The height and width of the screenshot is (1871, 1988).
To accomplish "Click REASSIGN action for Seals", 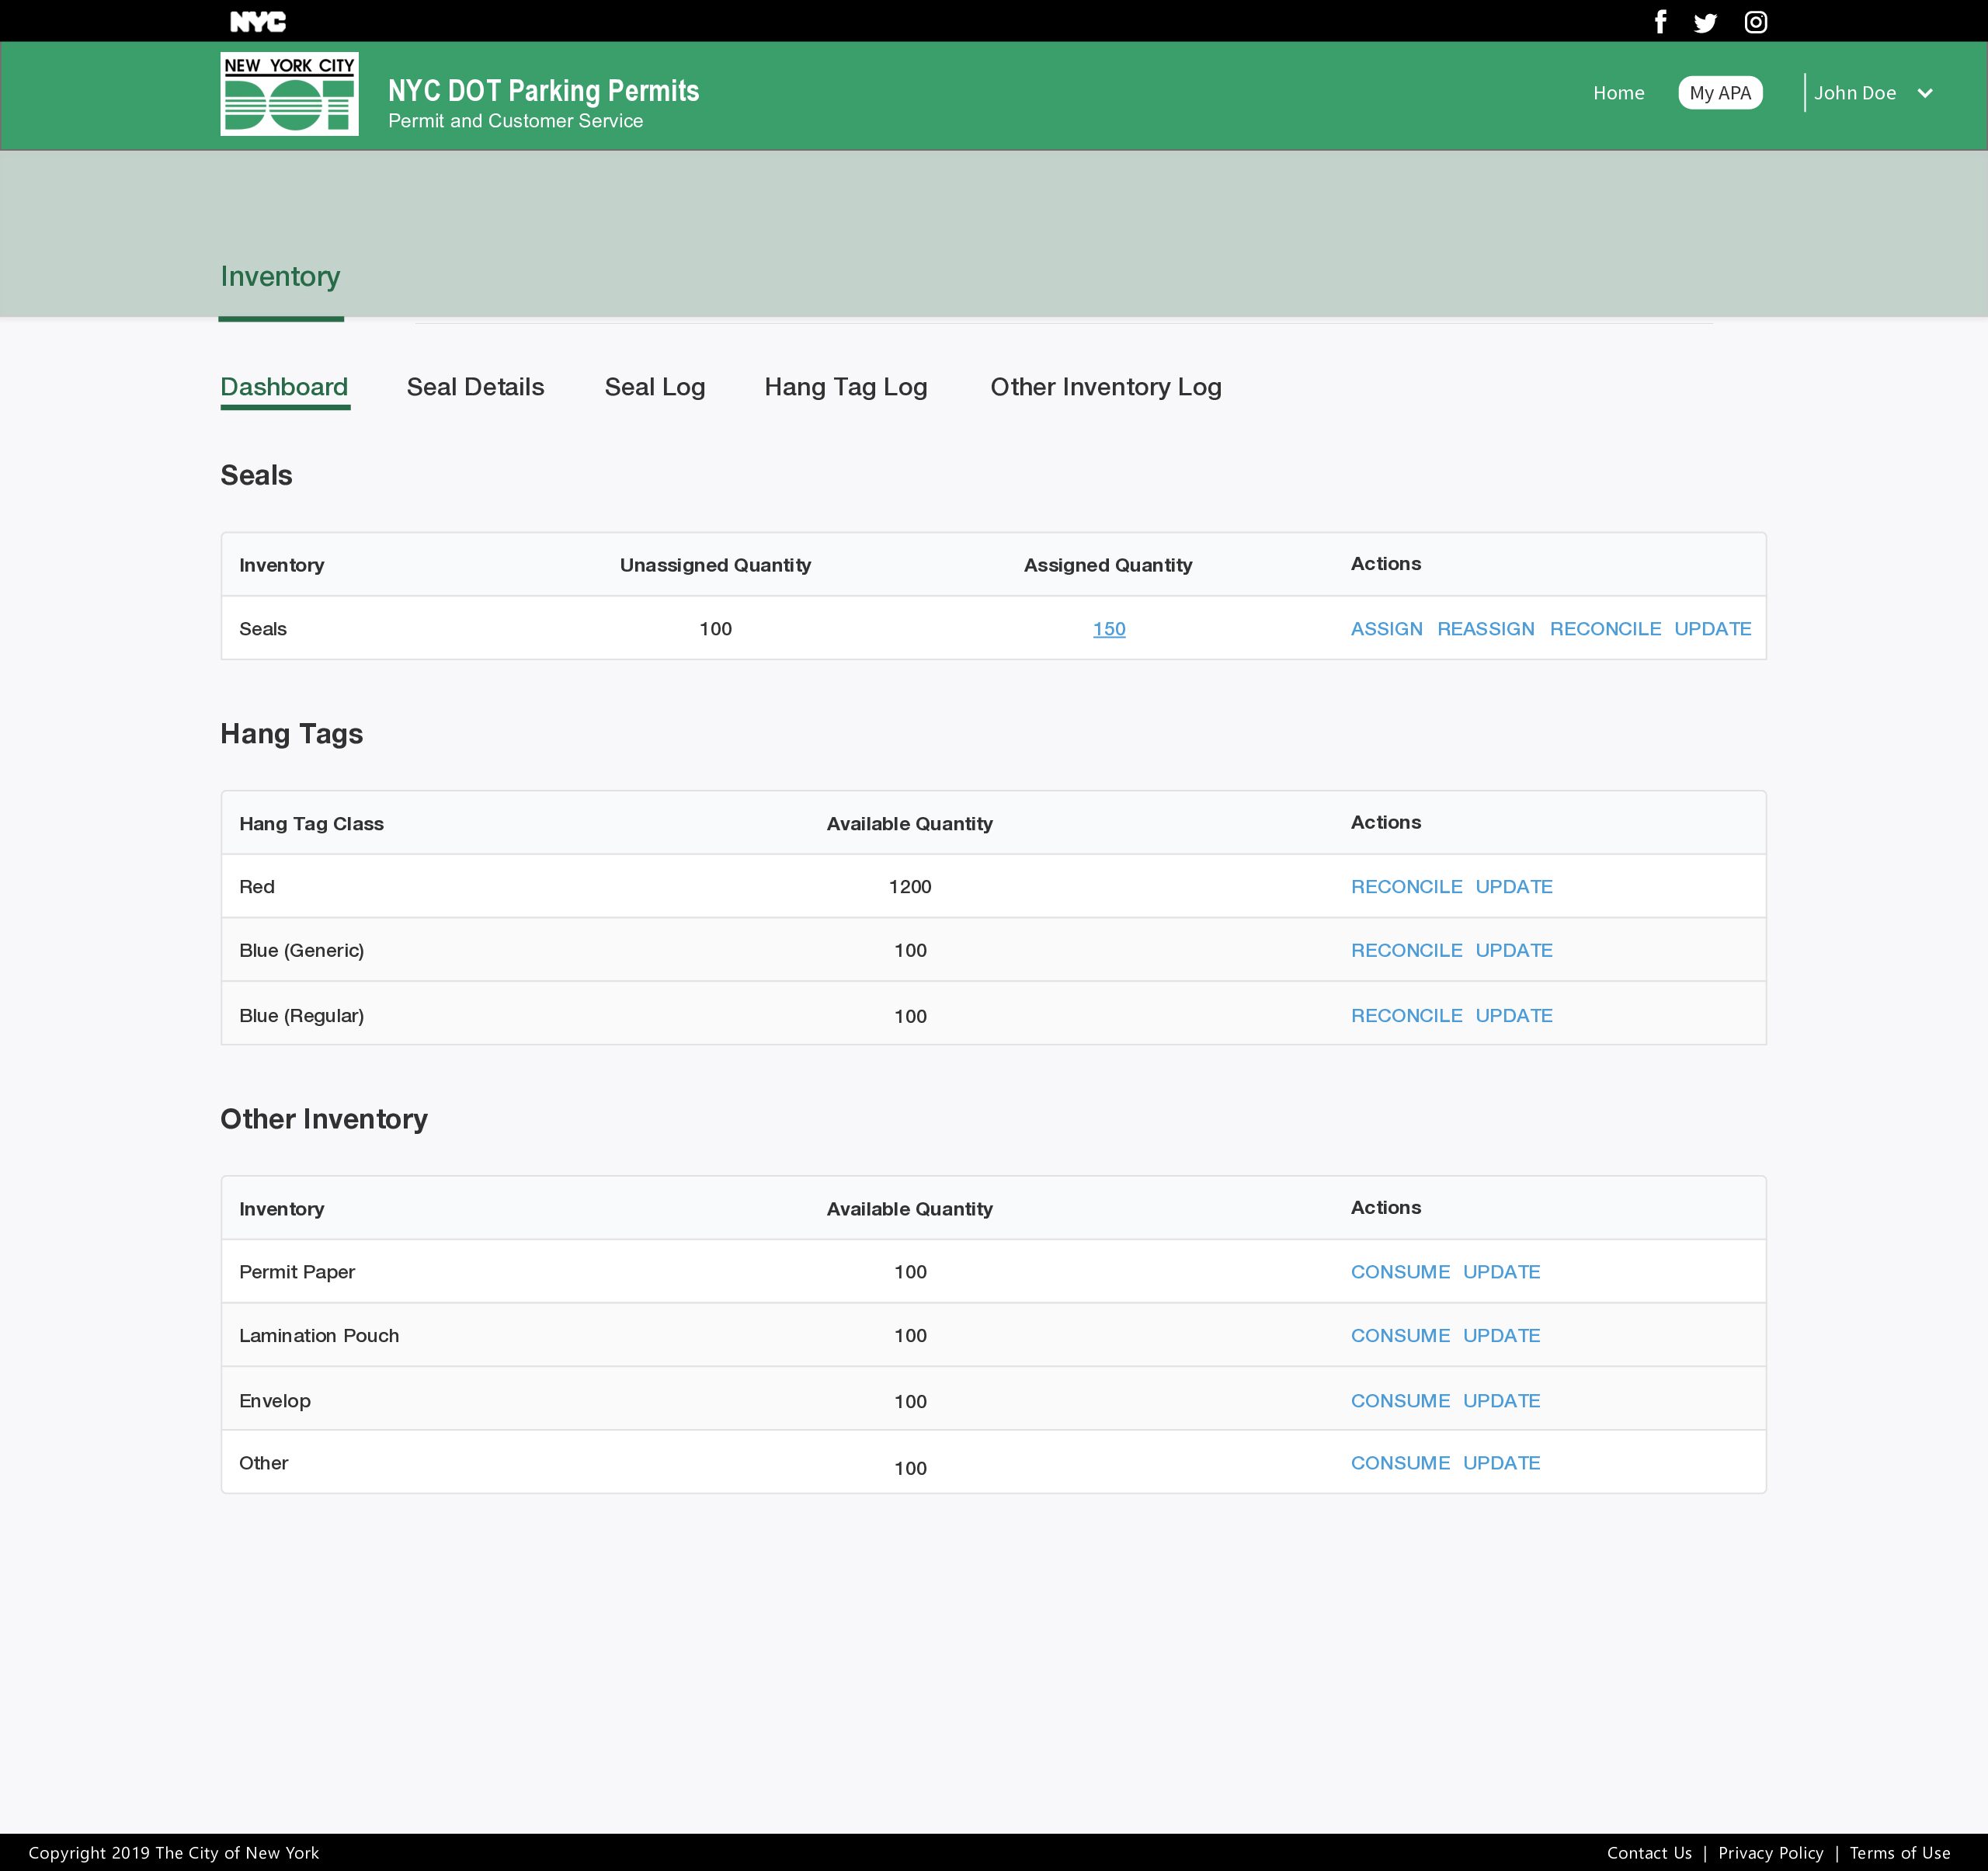I will tap(1485, 629).
